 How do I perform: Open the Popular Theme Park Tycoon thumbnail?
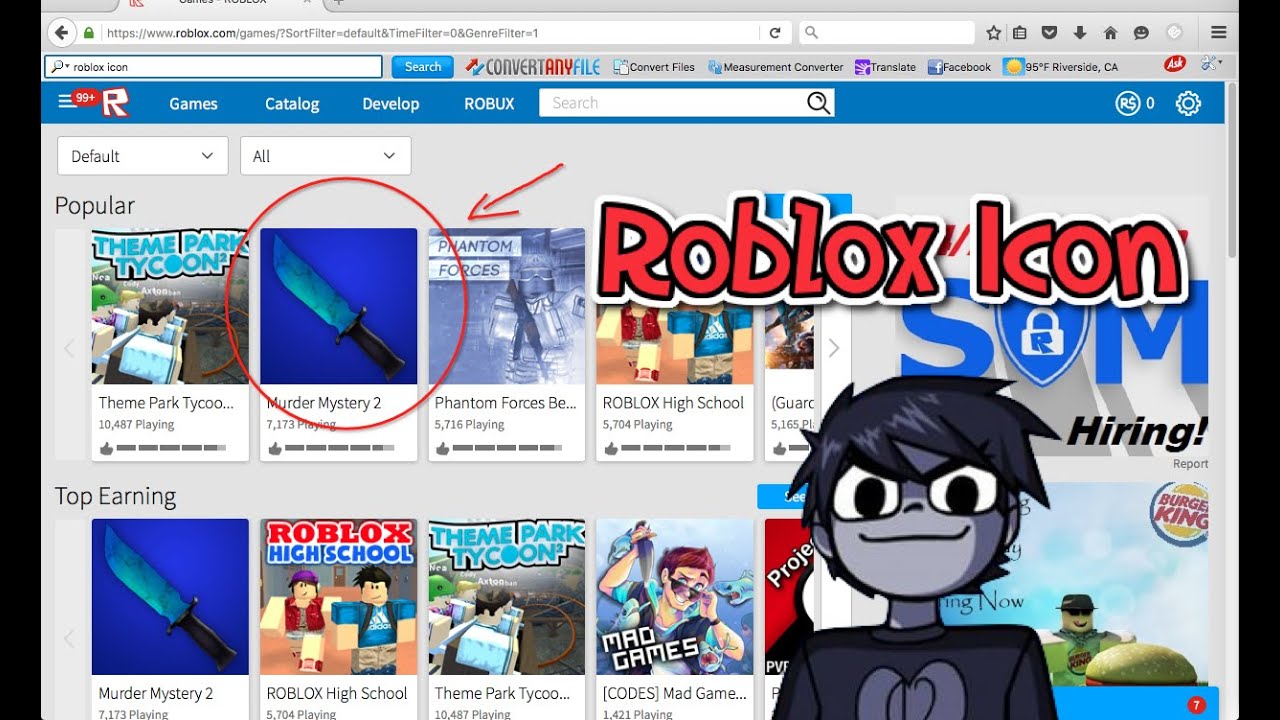pyautogui.click(x=170, y=306)
